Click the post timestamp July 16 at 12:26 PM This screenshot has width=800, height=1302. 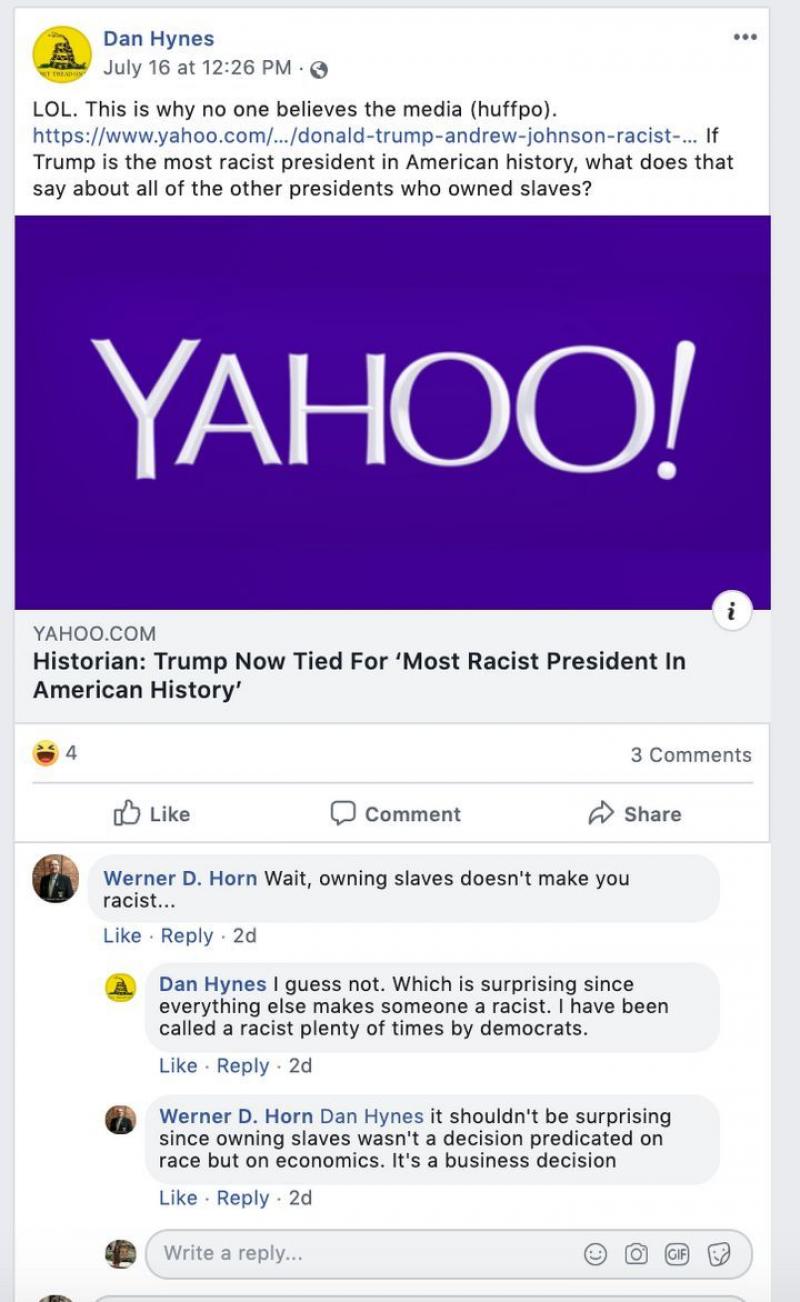197,69
